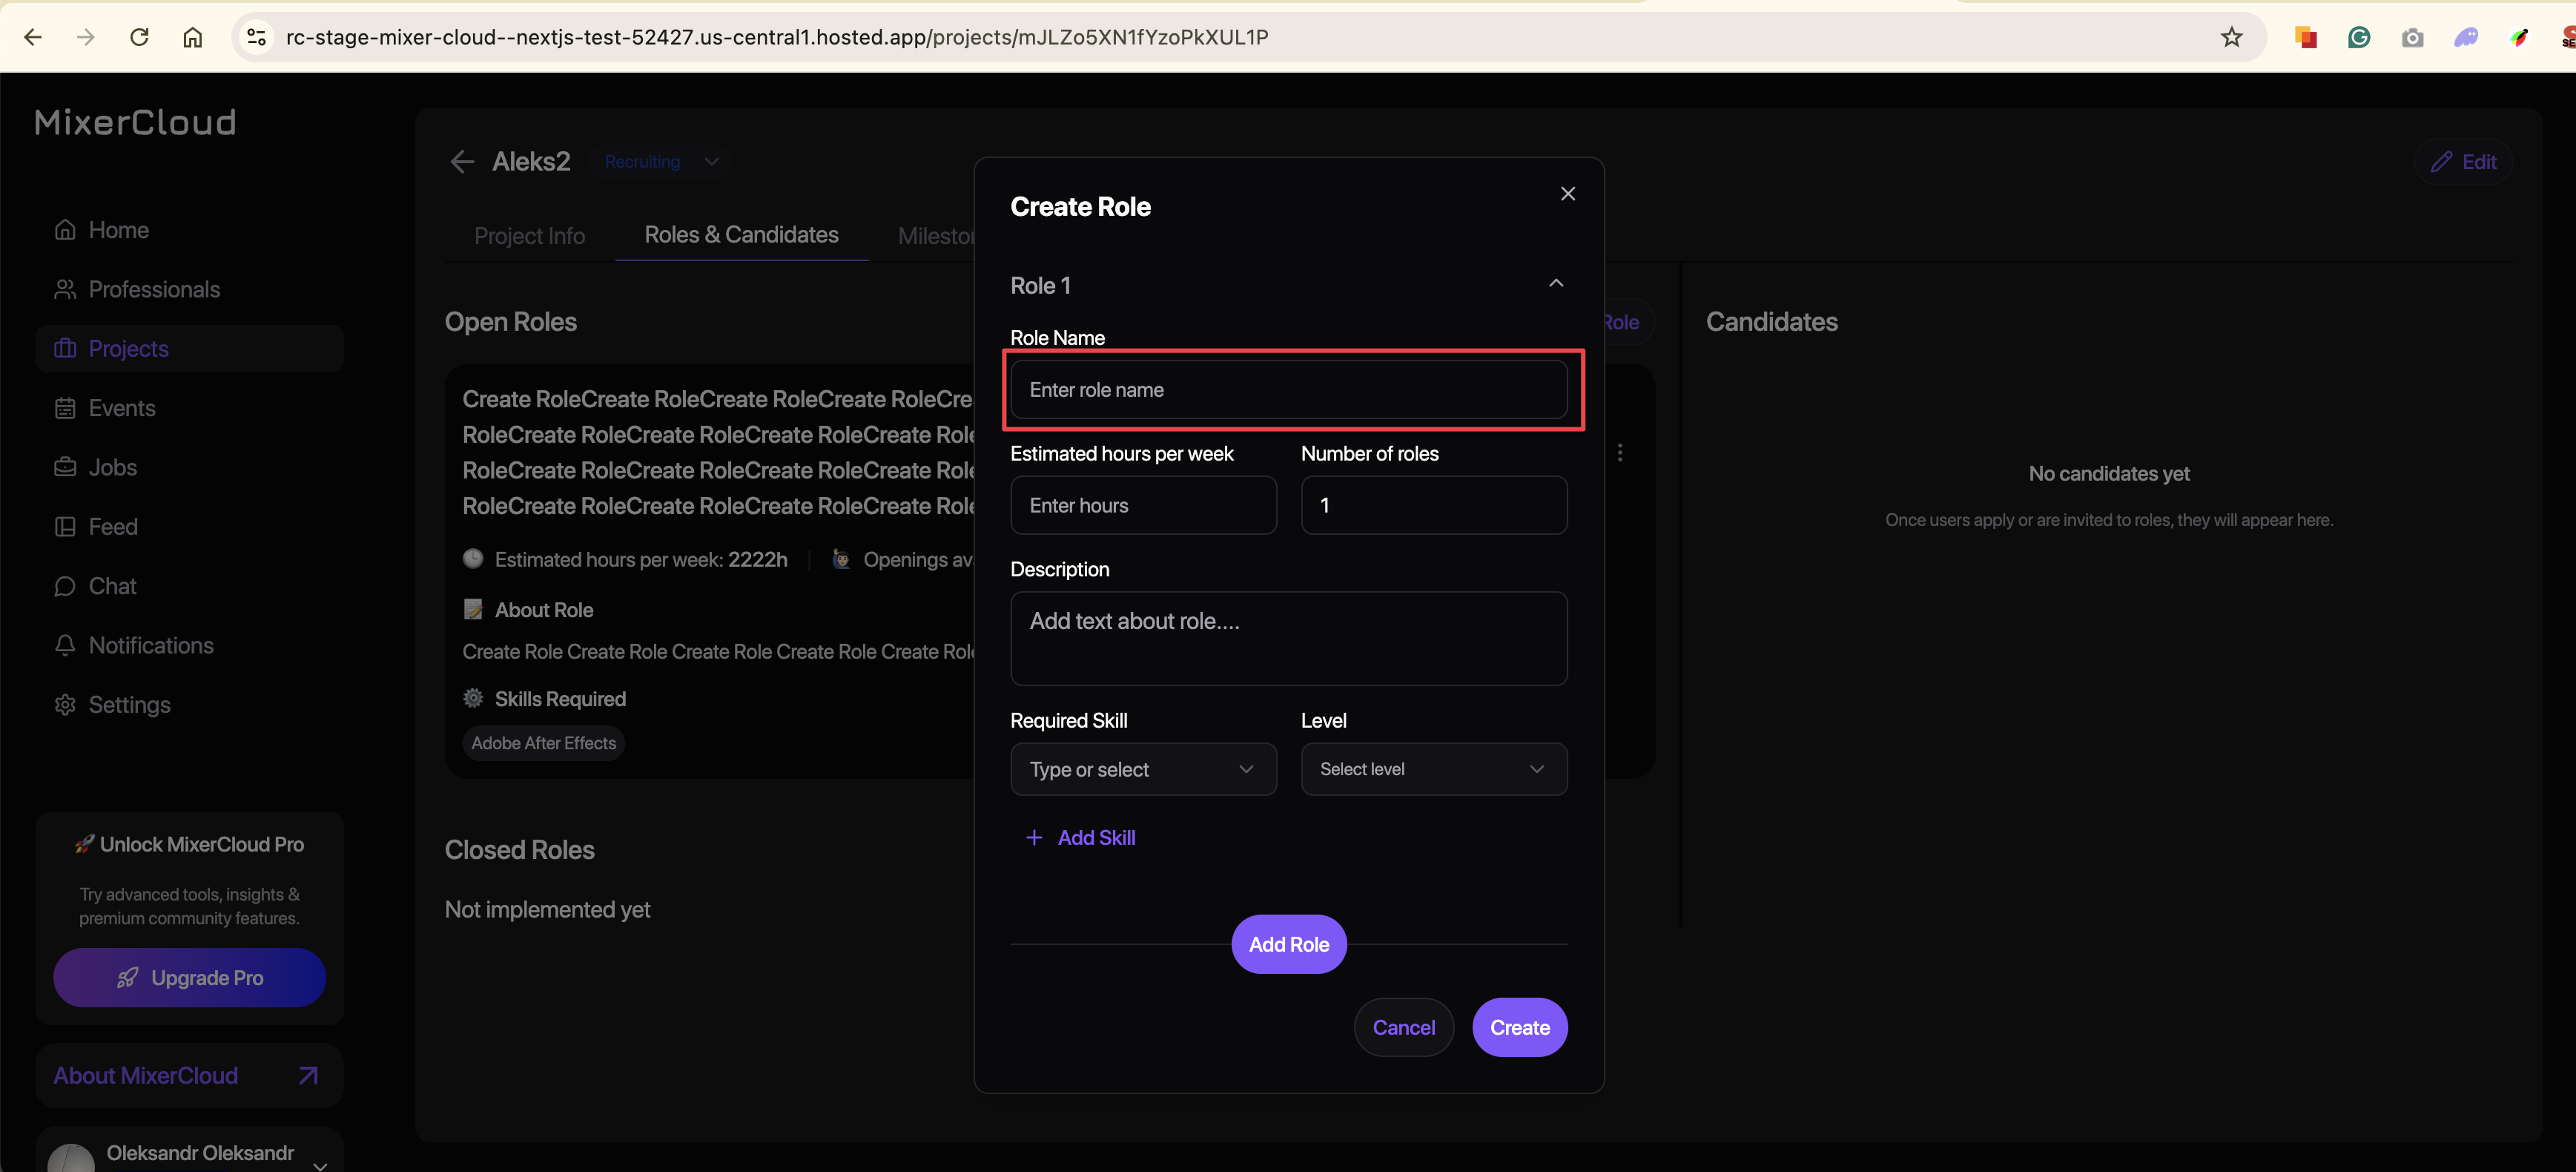The width and height of the screenshot is (2576, 1172).
Task: Click the back arrow beside Aleks2
Action: [461, 162]
